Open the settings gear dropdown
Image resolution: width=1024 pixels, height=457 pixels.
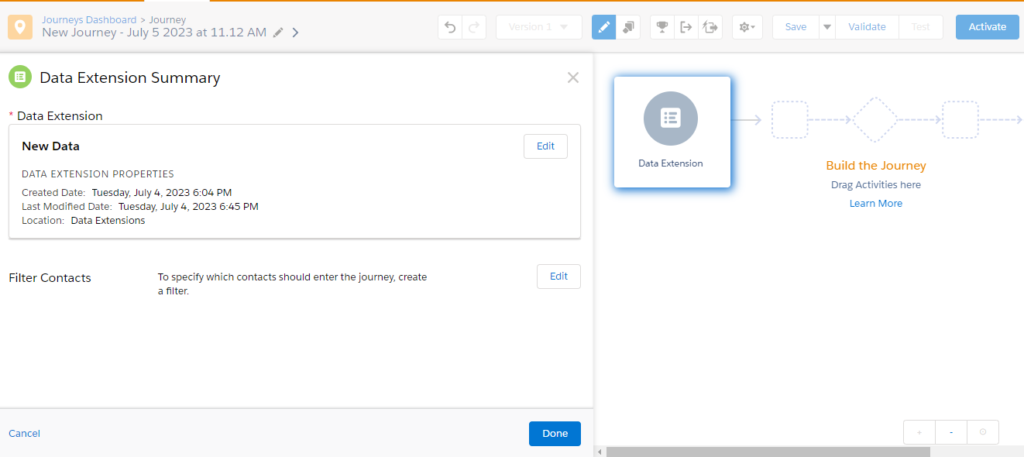coord(746,27)
